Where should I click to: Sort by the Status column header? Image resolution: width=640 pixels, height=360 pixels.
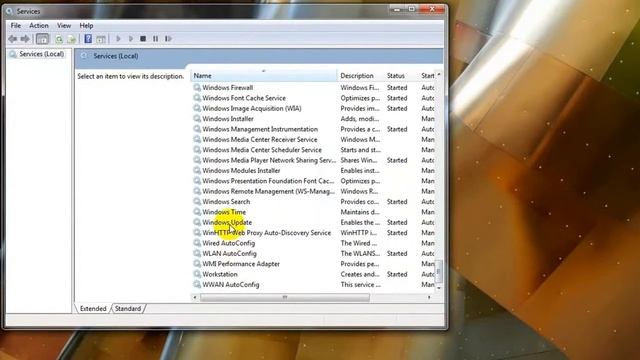pos(402,76)
